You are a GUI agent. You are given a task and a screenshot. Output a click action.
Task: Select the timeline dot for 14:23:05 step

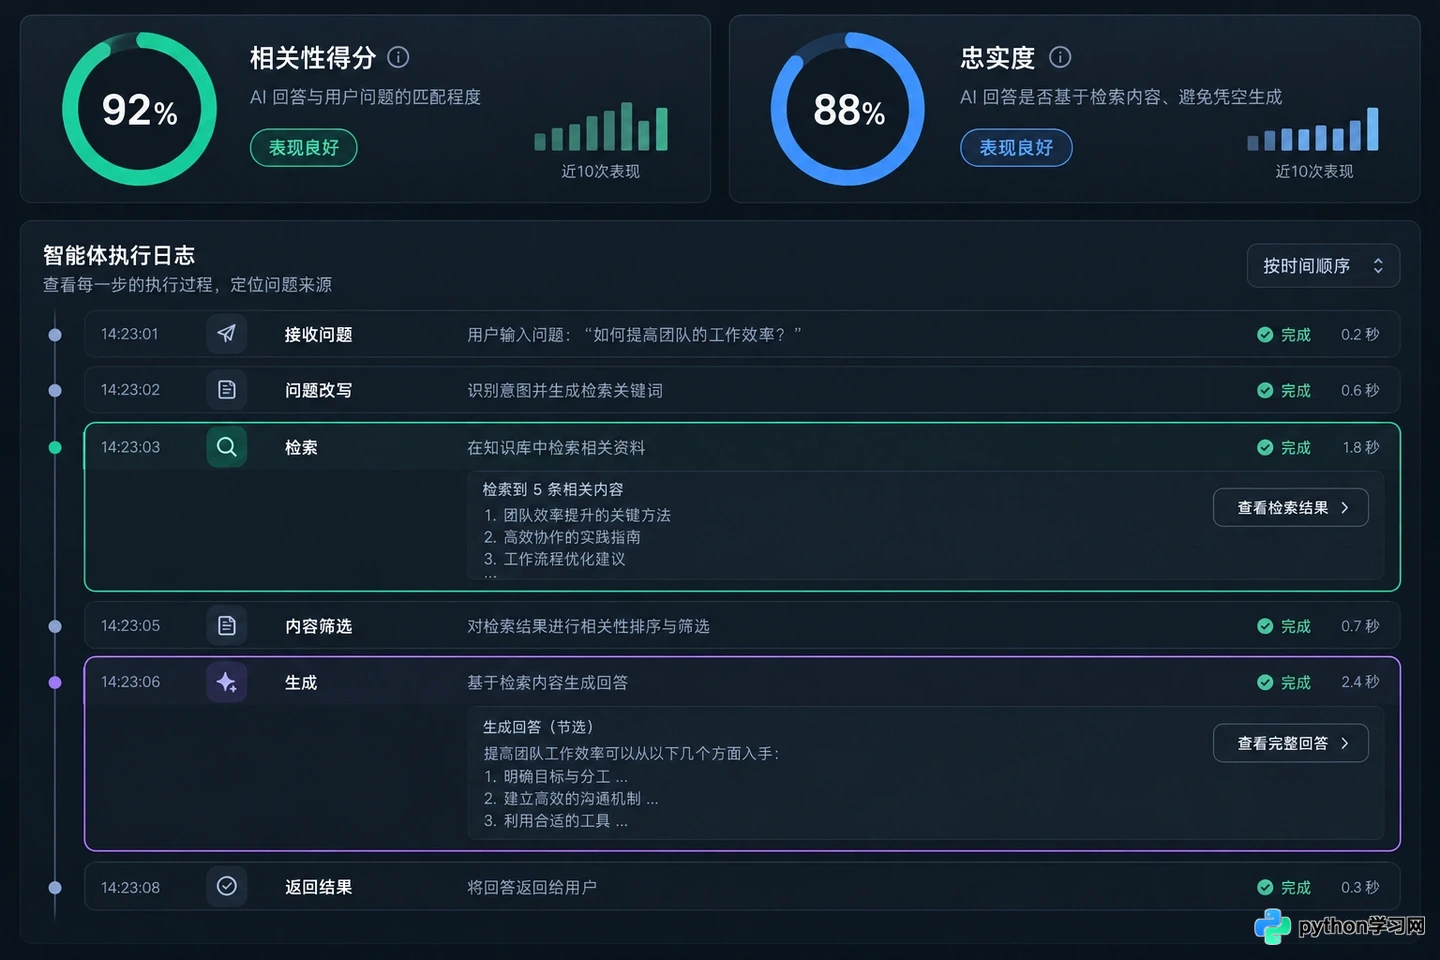tap(55, 626)
